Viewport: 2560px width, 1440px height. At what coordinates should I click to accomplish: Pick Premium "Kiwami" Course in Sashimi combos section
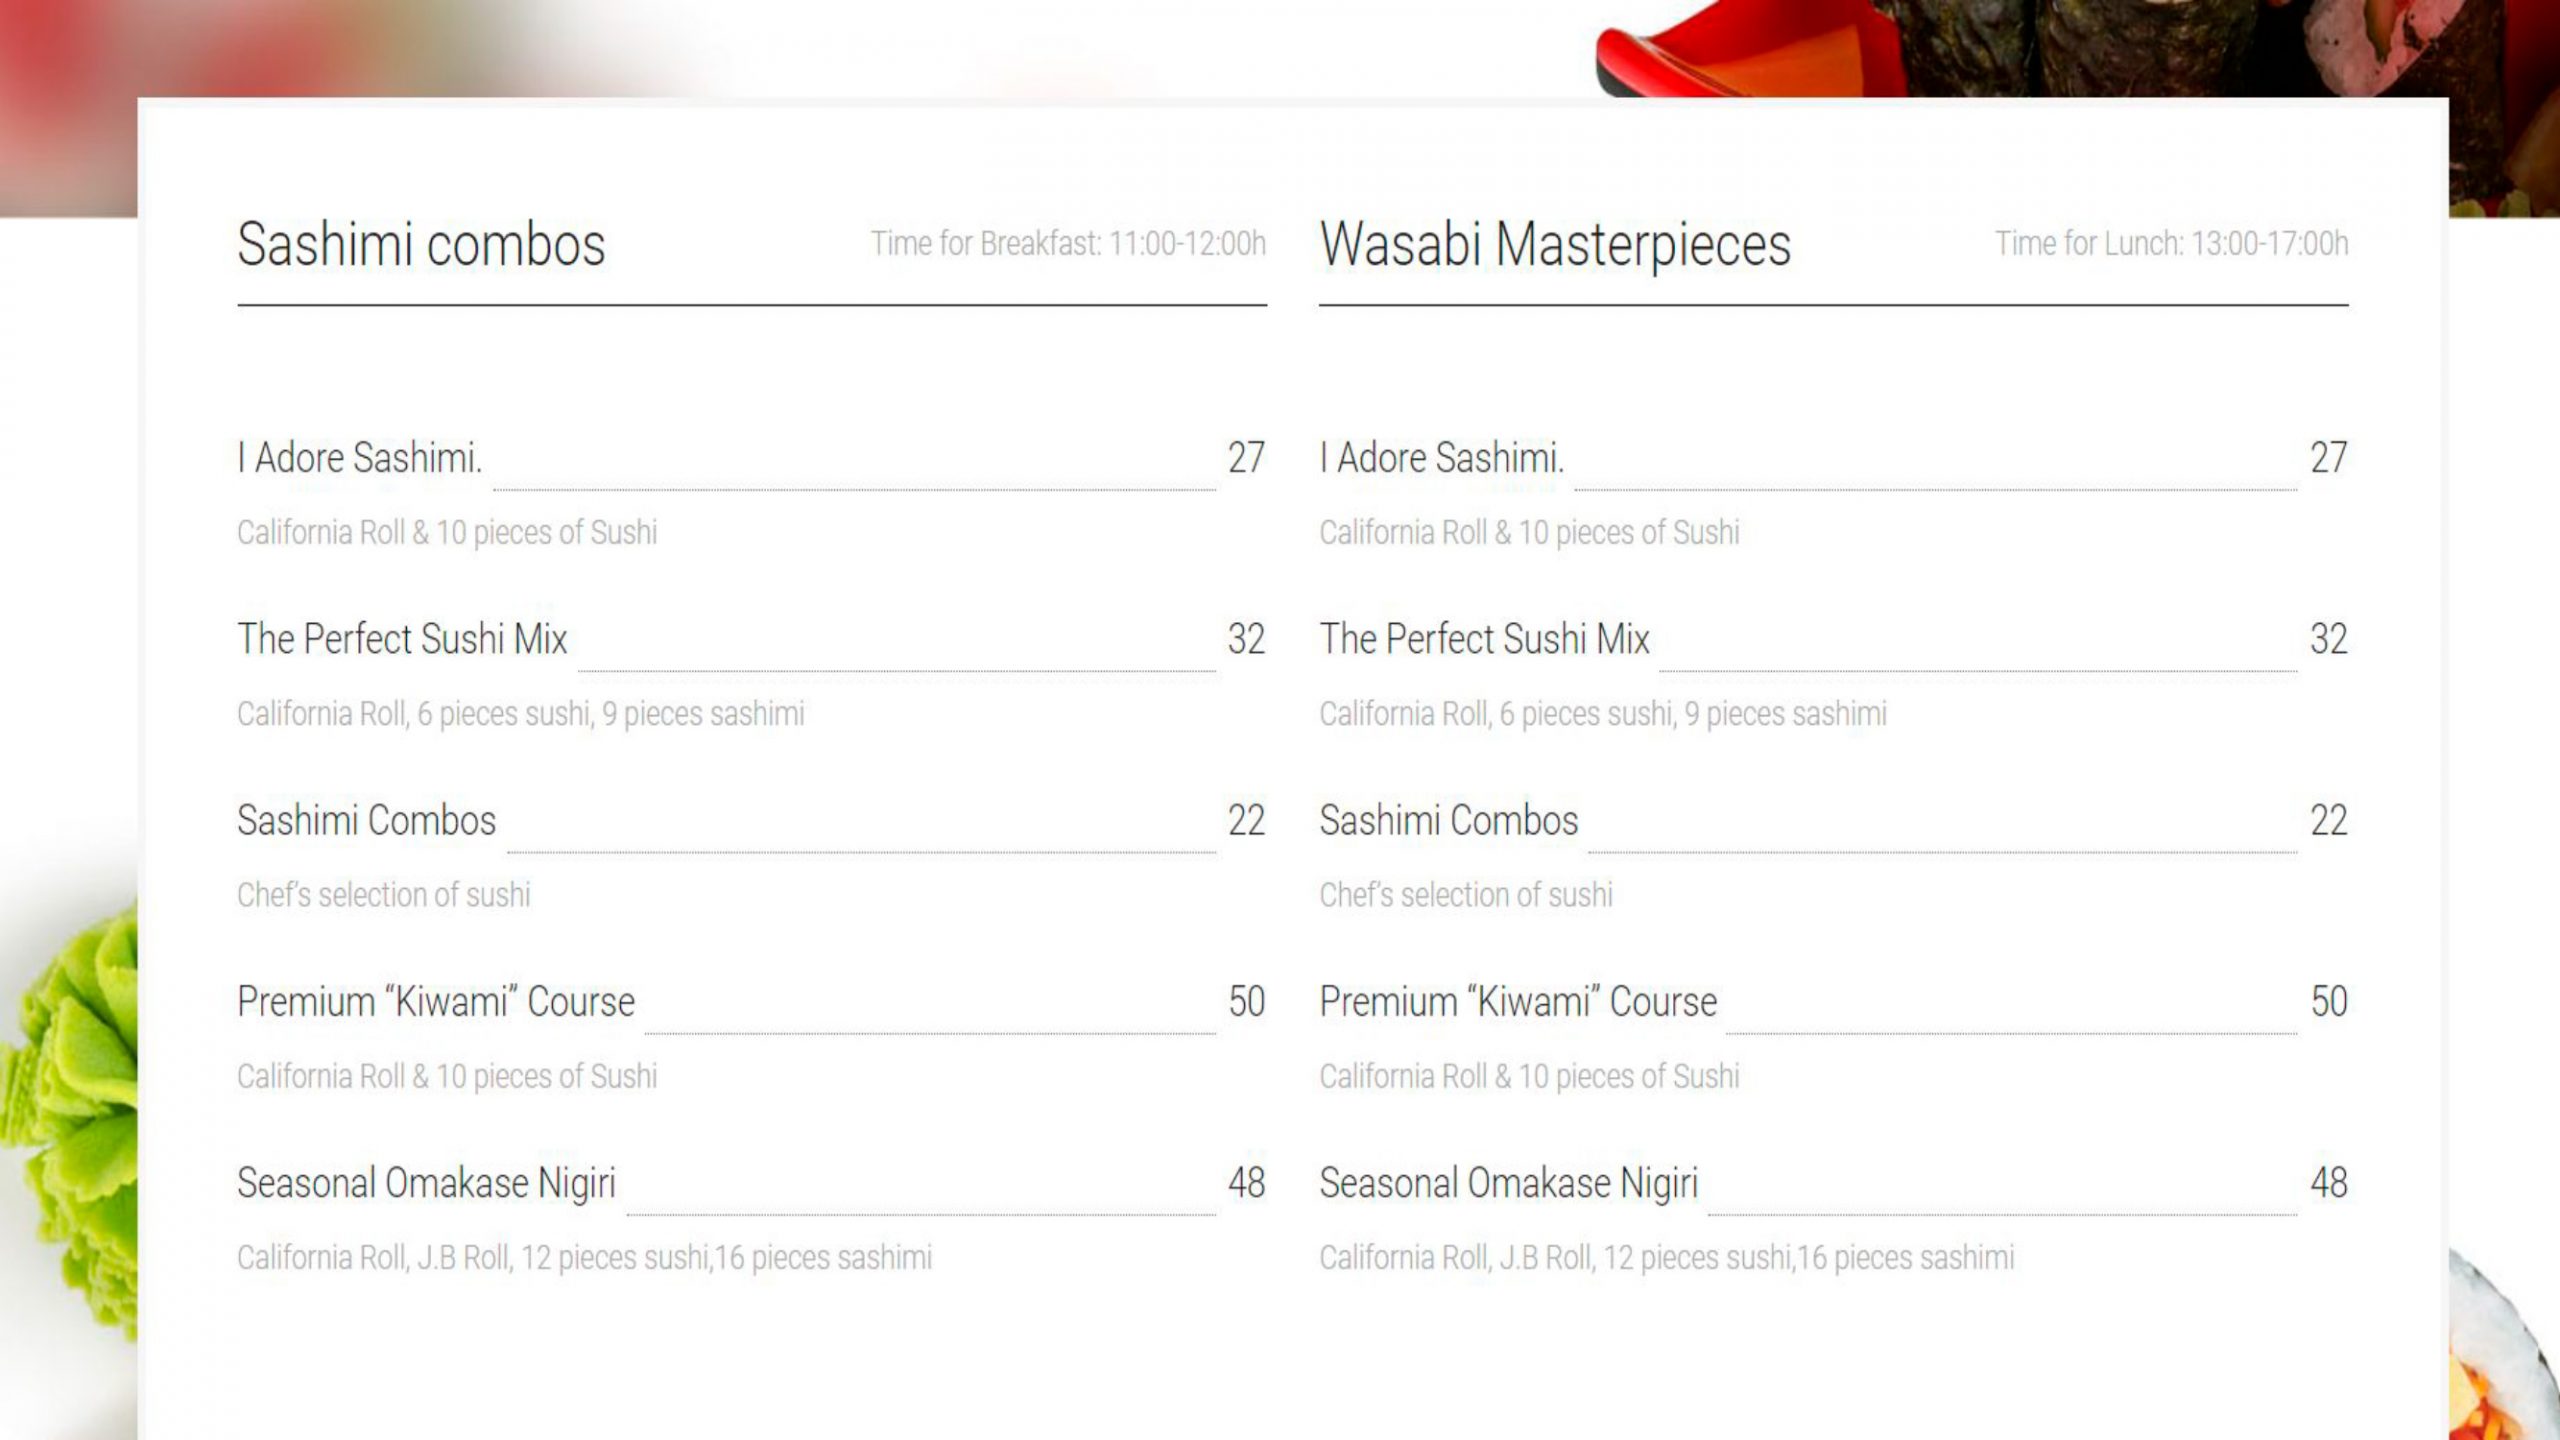coord(436,1002)
